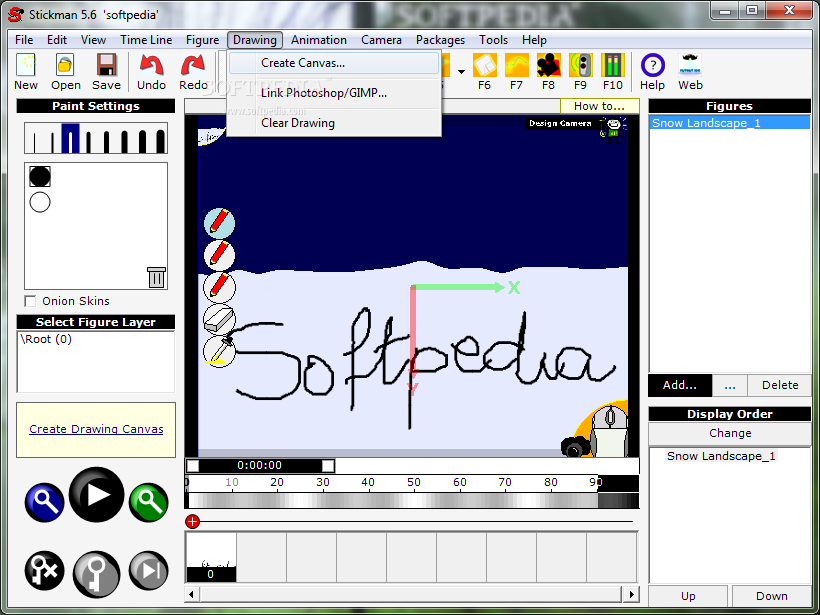820x615 pixels.
Task: Click the mouse icon on the canvas
Action: click(x=610, y=432)
